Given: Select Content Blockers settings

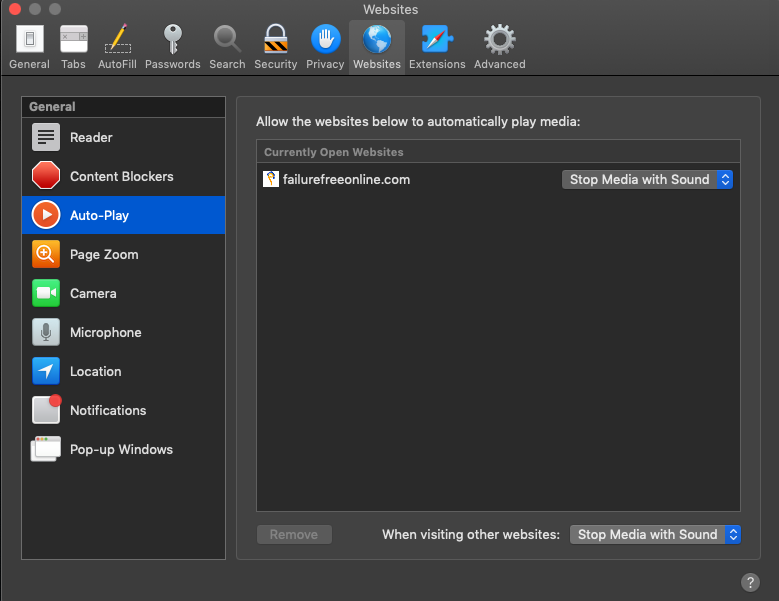Looking at the screenshot, I should click(x=123, y=176).
